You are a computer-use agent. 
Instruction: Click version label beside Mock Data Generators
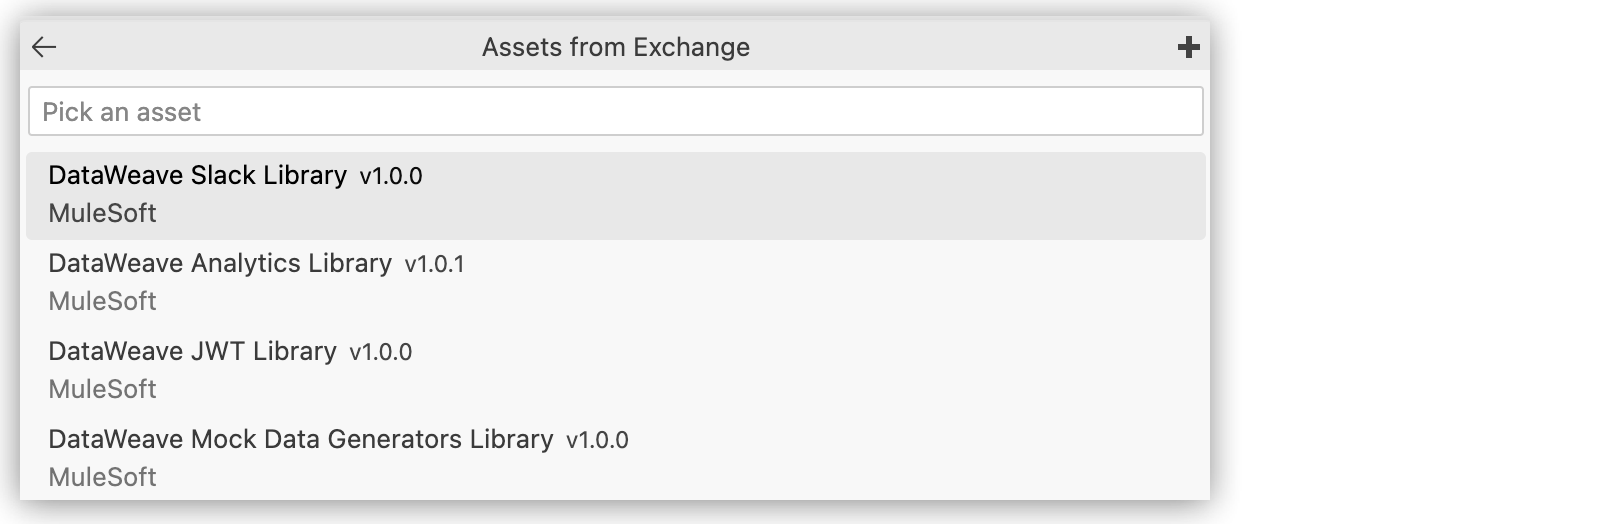pyautogui.click(x=597, y=441)
